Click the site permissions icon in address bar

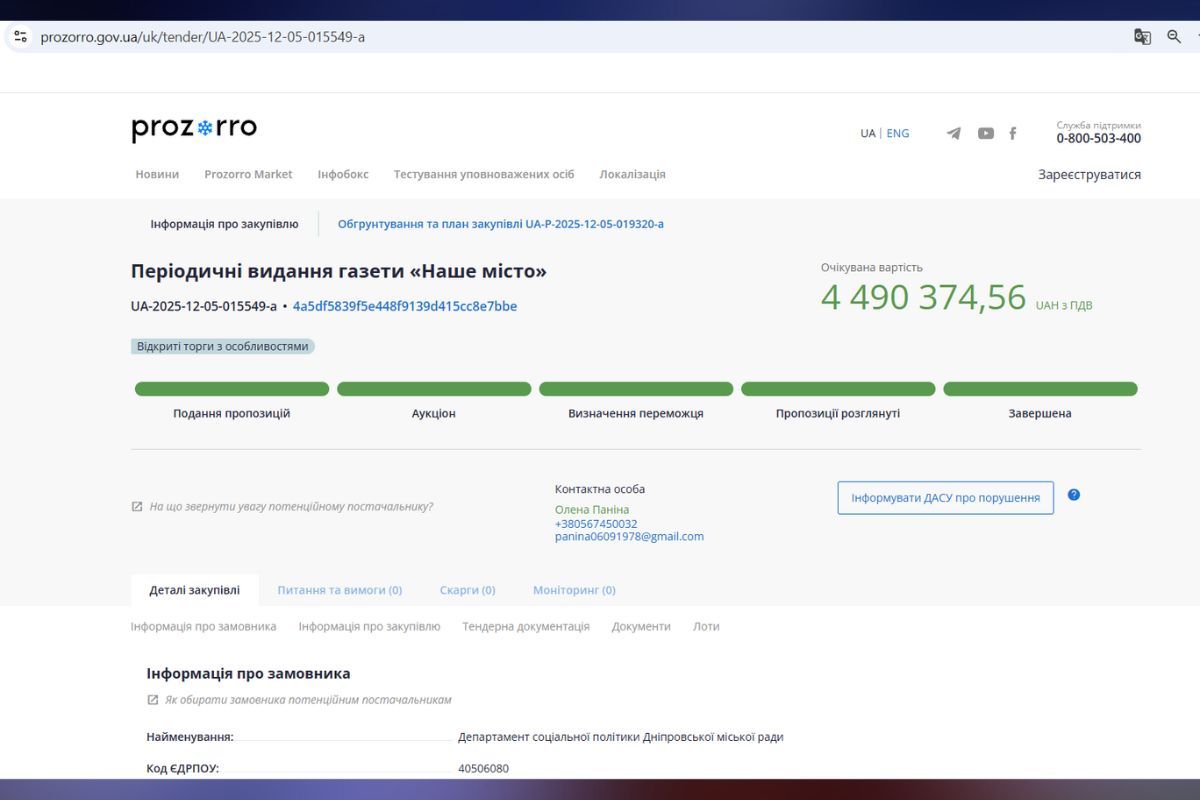pyautogui.click(x=21, y=36)
